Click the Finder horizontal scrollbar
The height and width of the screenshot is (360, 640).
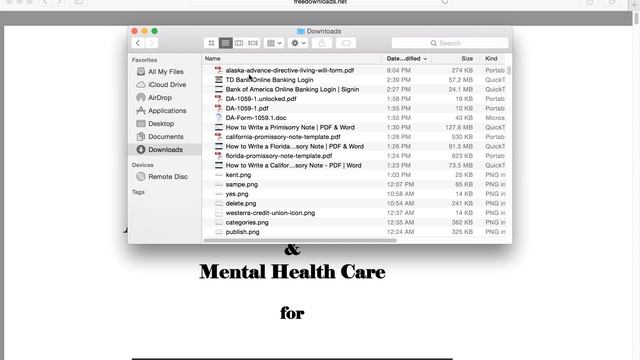(300, 240)
